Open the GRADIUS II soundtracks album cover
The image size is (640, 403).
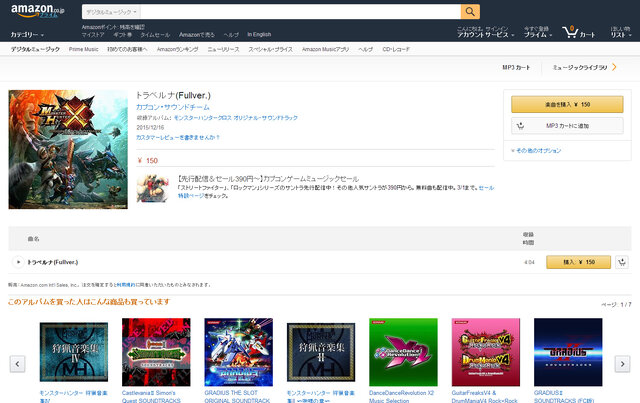568,352
